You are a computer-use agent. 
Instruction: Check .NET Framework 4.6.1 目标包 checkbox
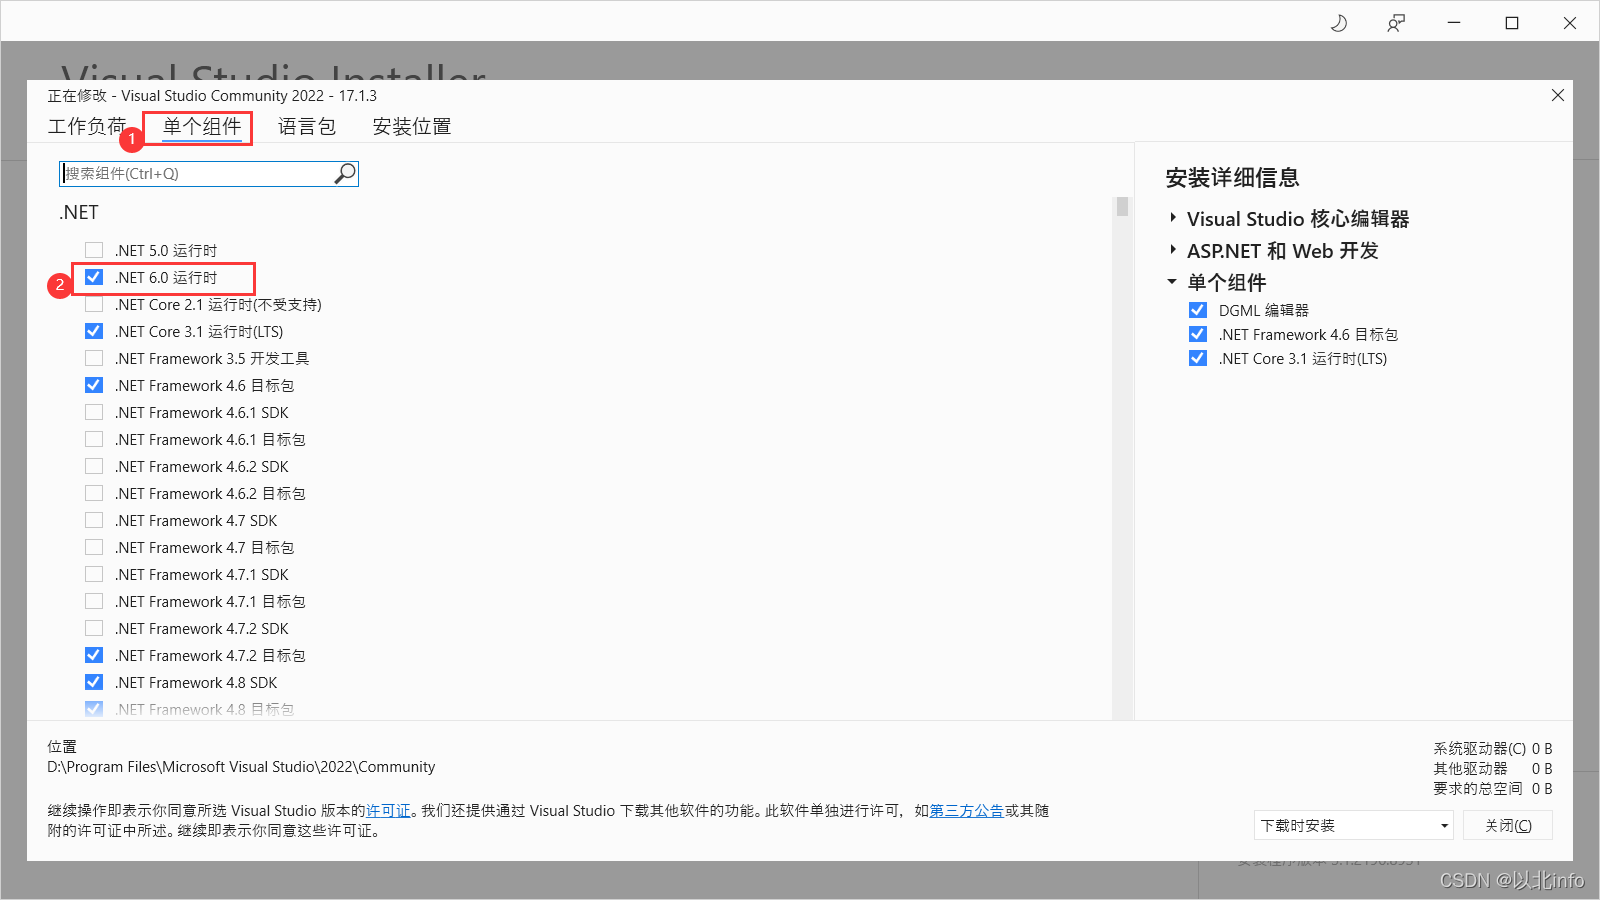(x=94, y=439)
